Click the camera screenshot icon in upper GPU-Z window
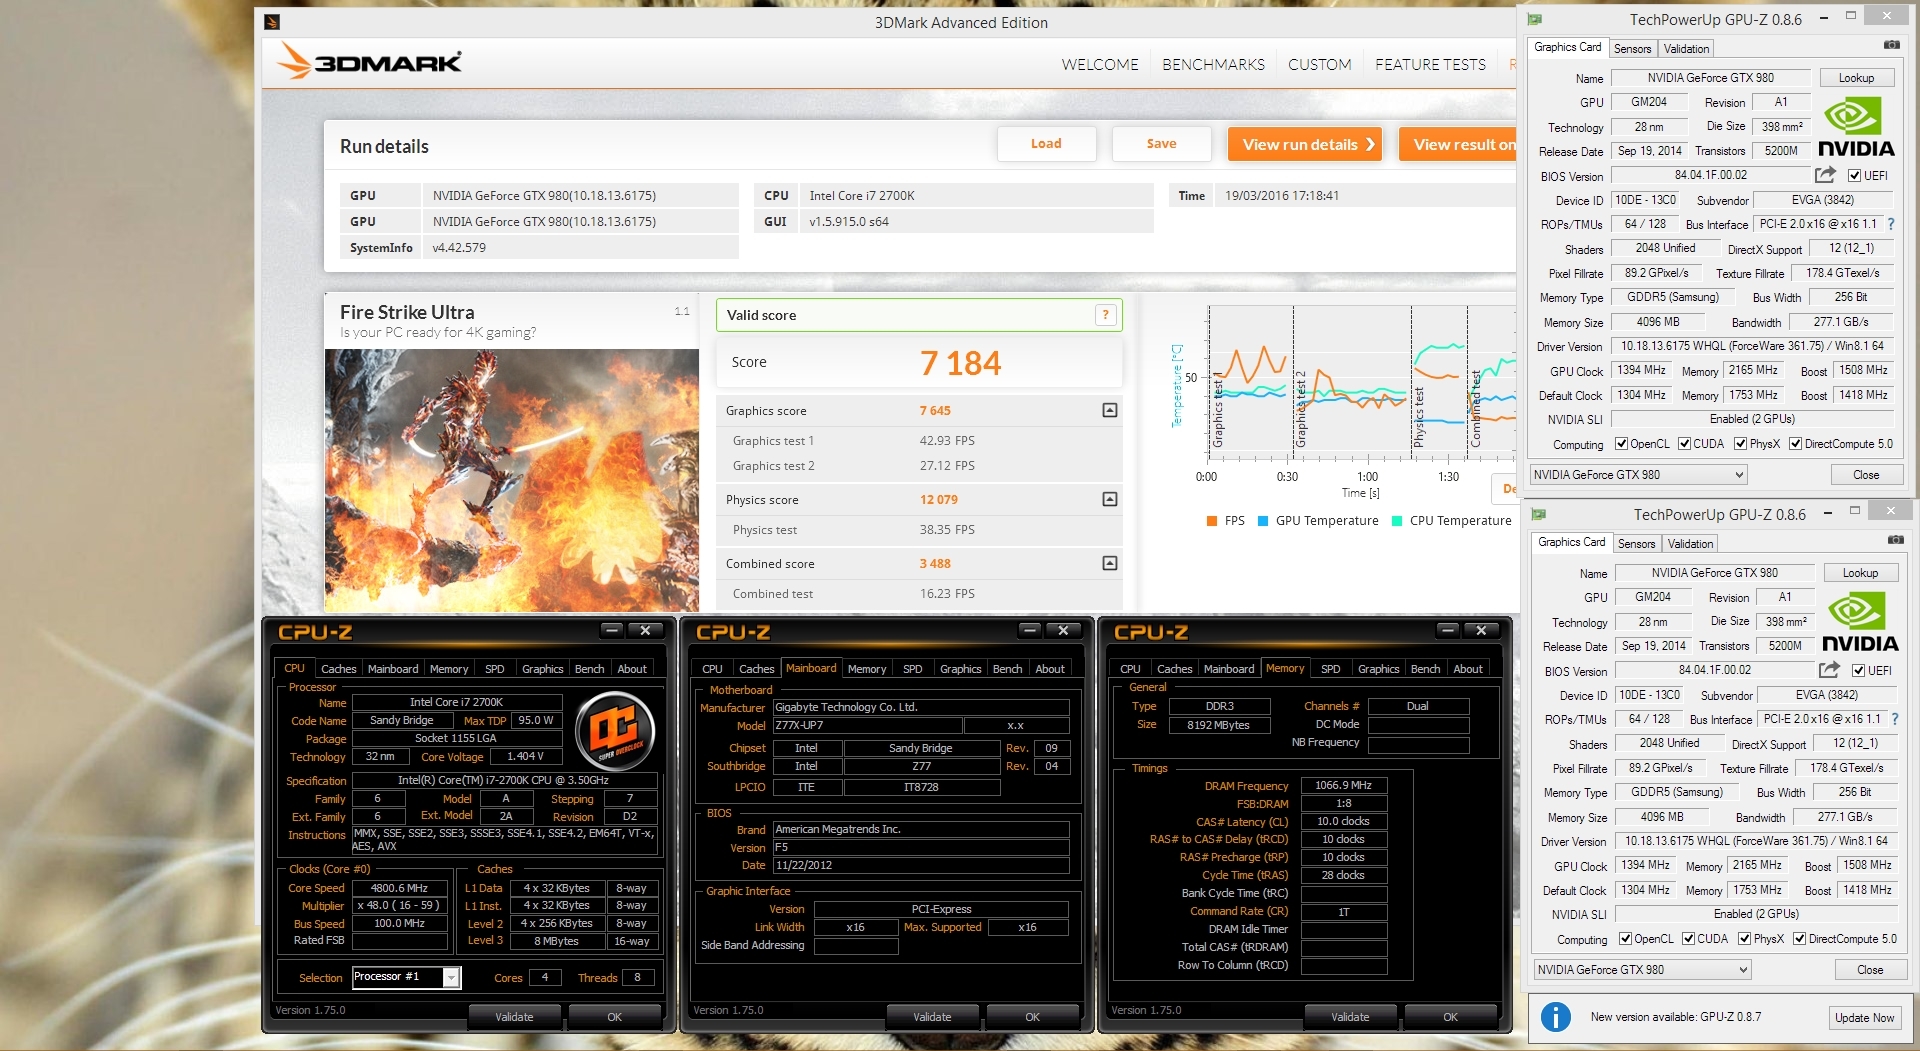 1891,45
